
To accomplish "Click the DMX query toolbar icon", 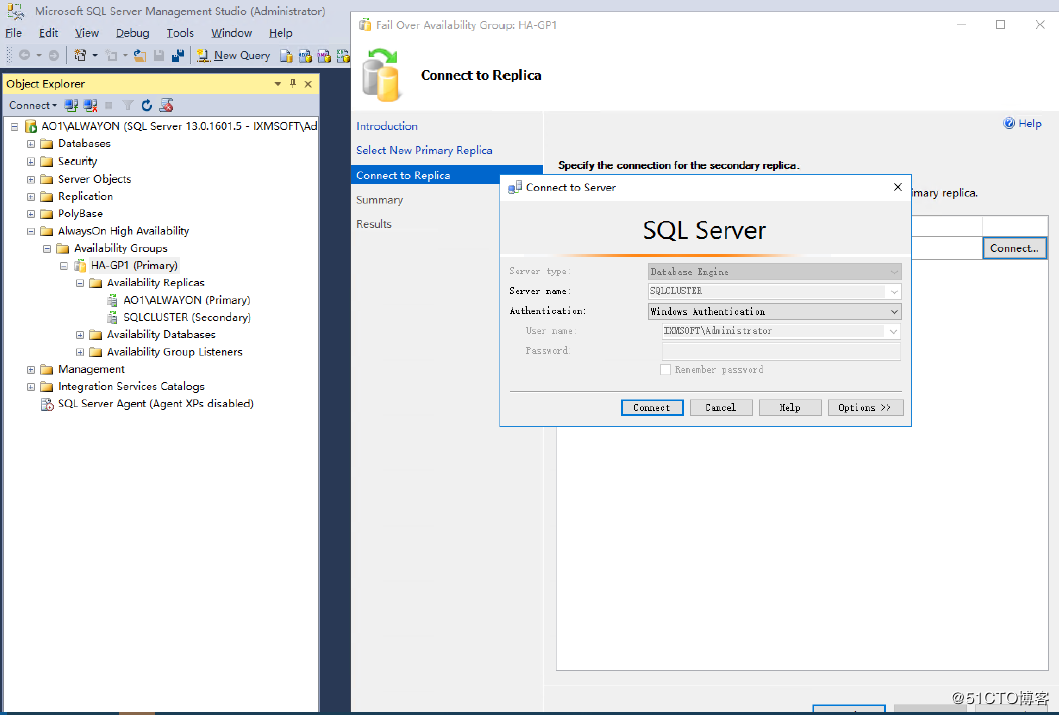I will [x=324, y=55].
